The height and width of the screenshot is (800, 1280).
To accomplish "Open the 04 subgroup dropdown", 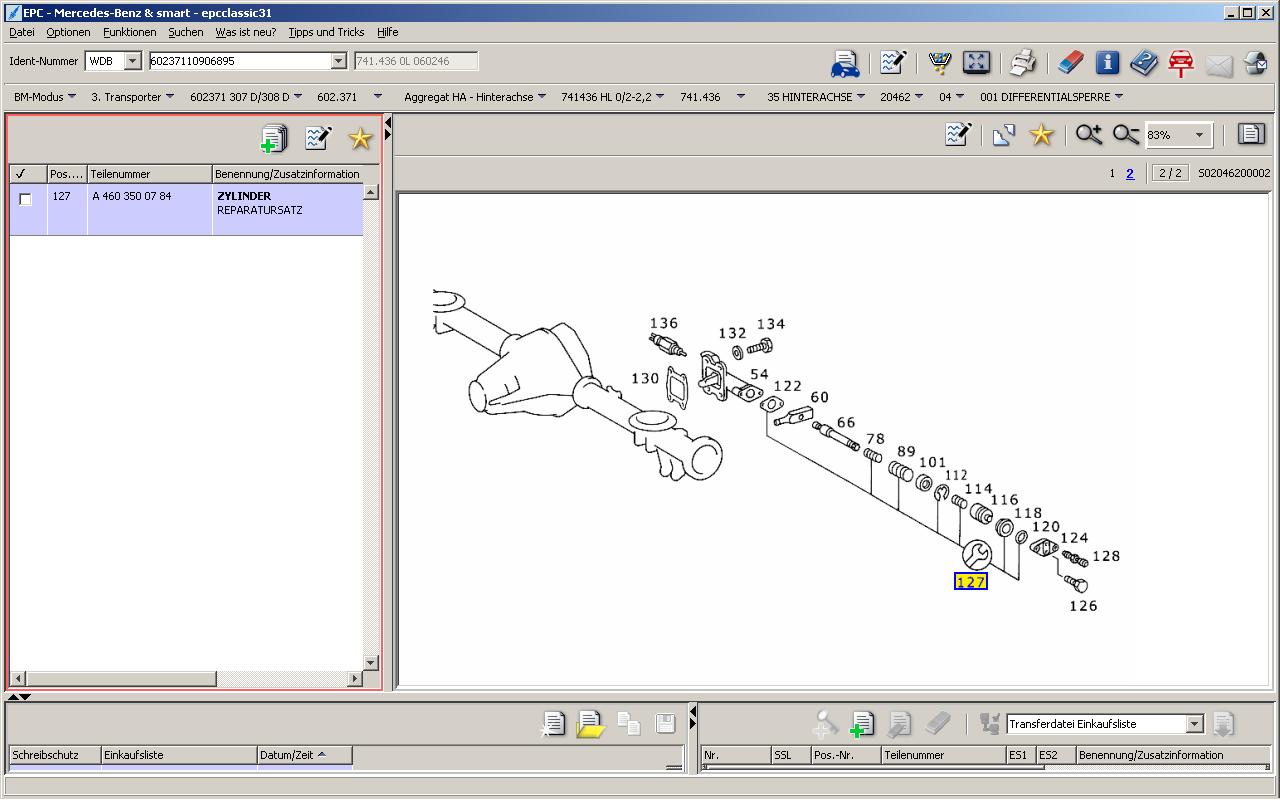I will [951, 97].
